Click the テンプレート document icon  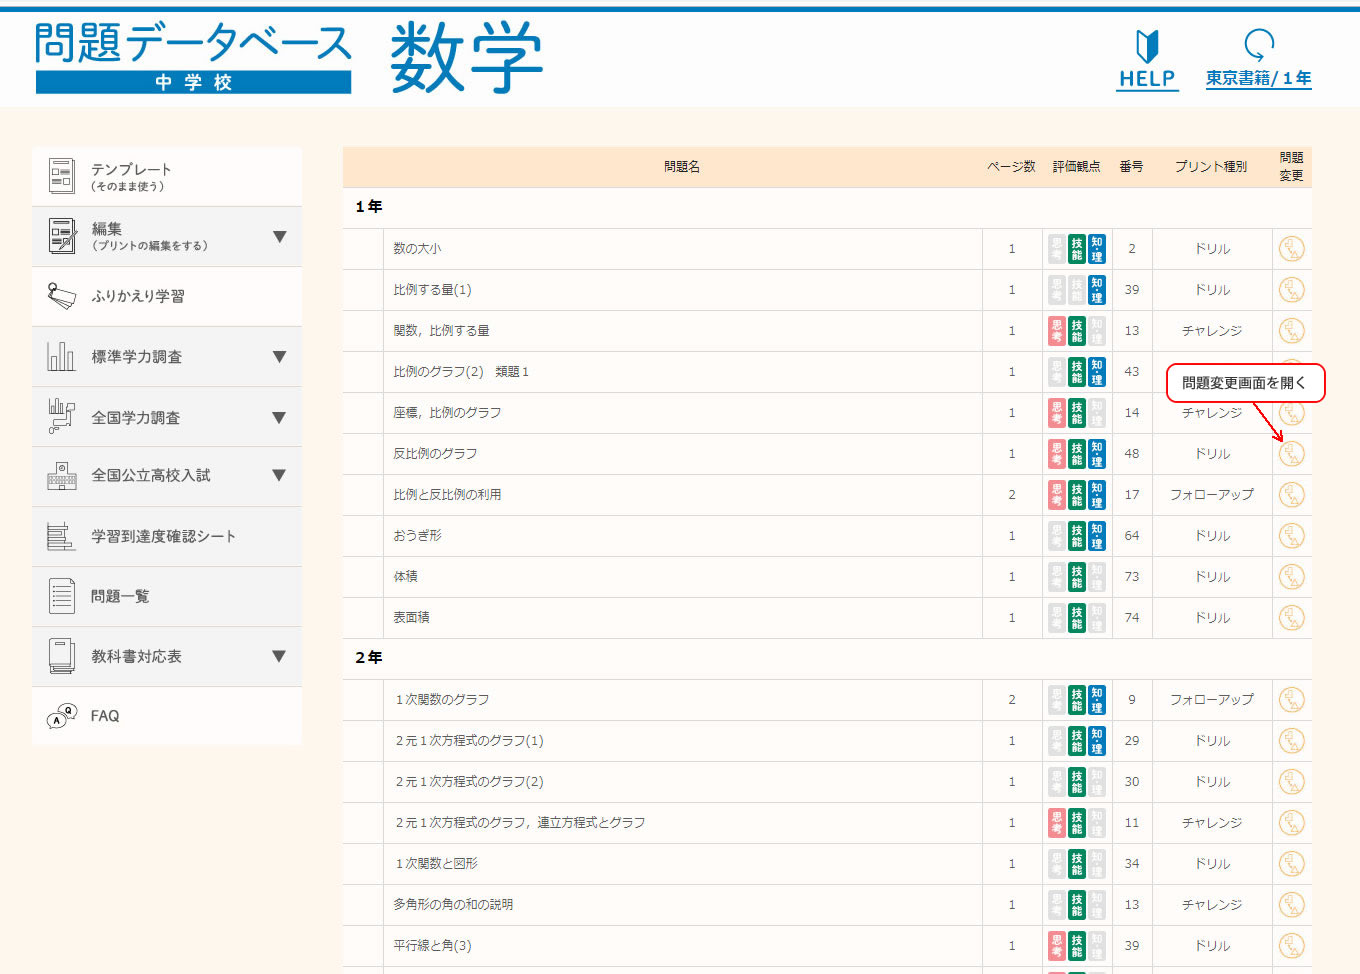coord(62,176)
